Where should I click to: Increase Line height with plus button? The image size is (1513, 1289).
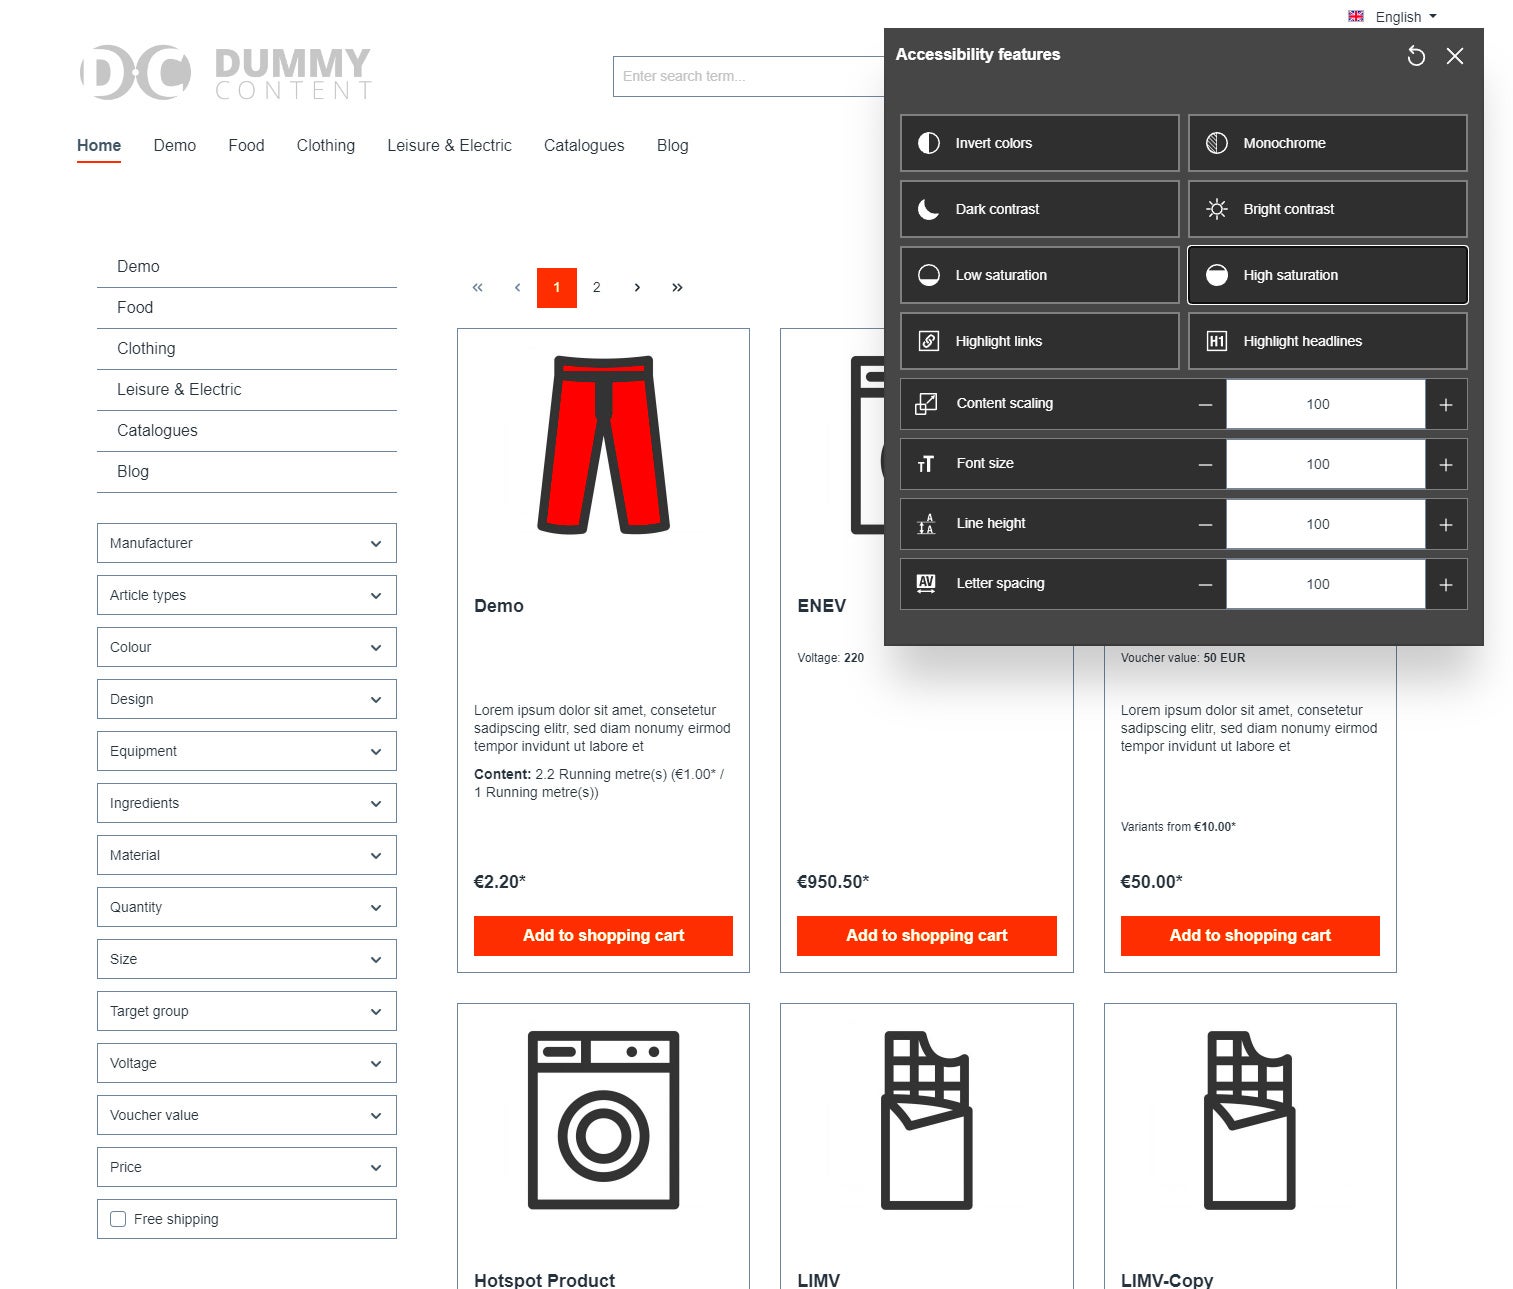tap(1445, 525)
